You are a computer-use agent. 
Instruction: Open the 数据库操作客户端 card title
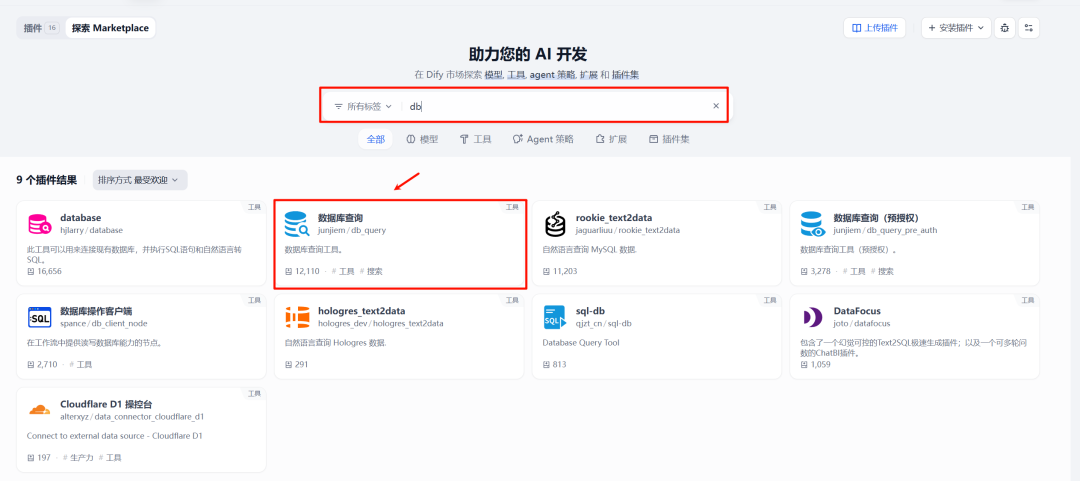[x=96, y=311]
